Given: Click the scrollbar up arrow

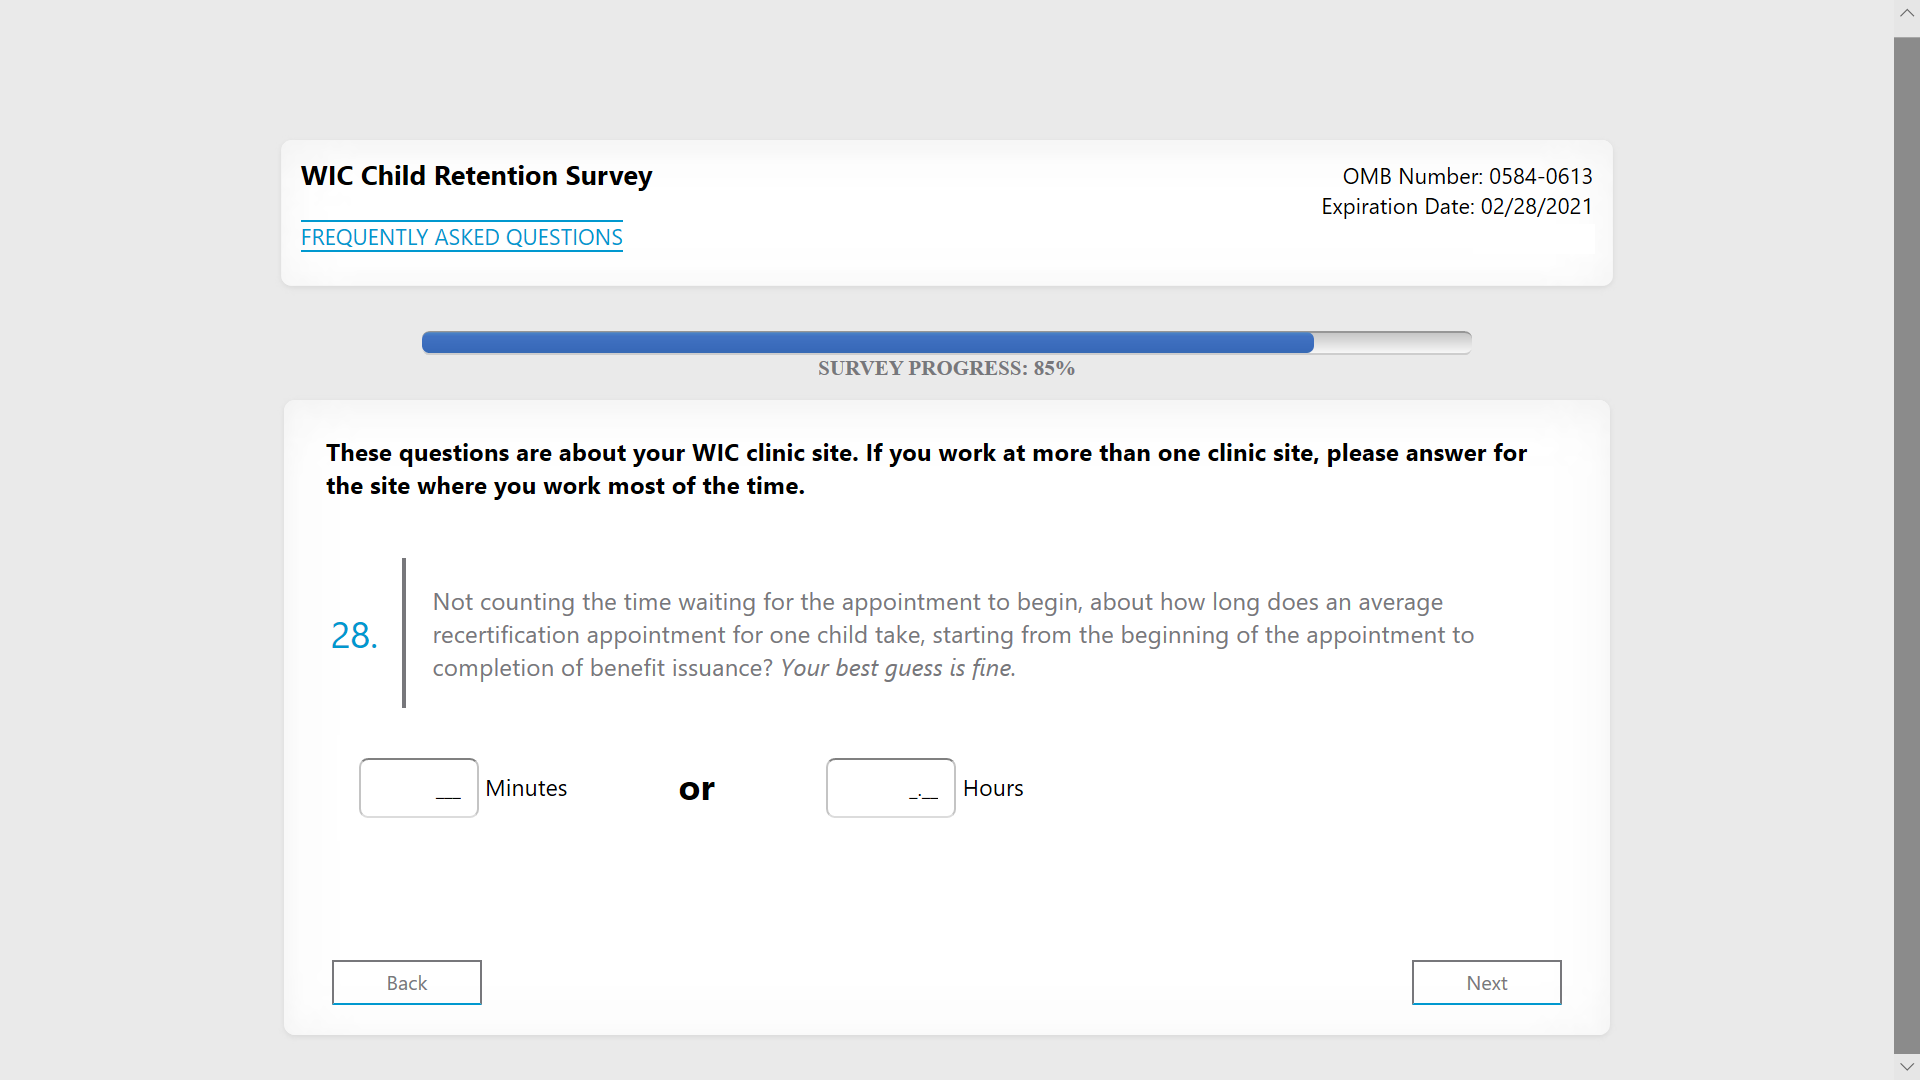Looking at the screenshot, I should click(1906, 13).
